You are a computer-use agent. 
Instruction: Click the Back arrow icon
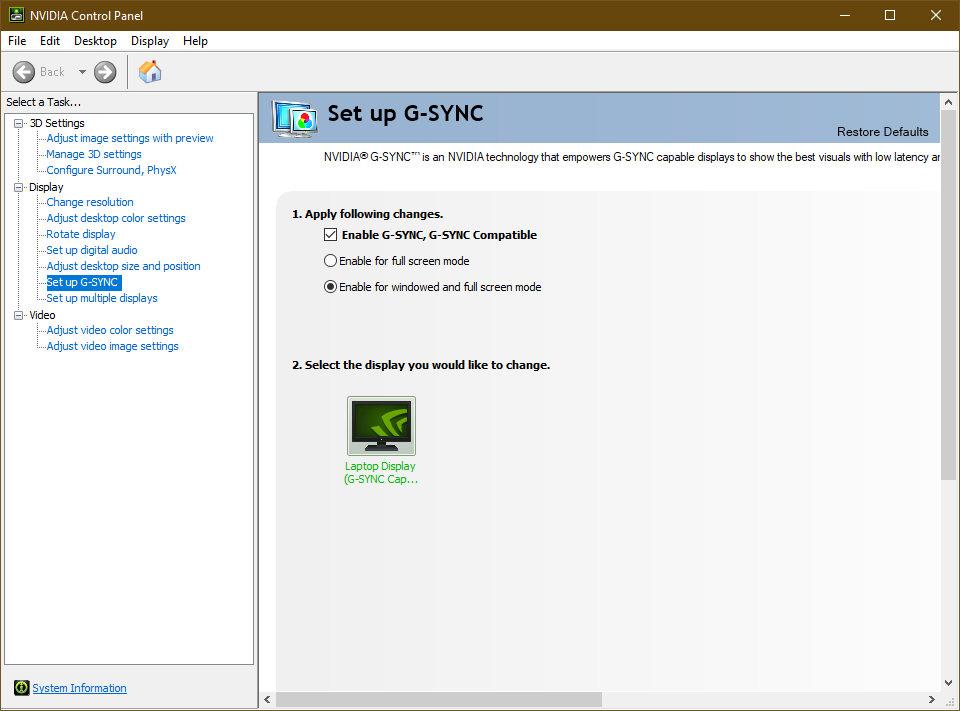(24, 72)
